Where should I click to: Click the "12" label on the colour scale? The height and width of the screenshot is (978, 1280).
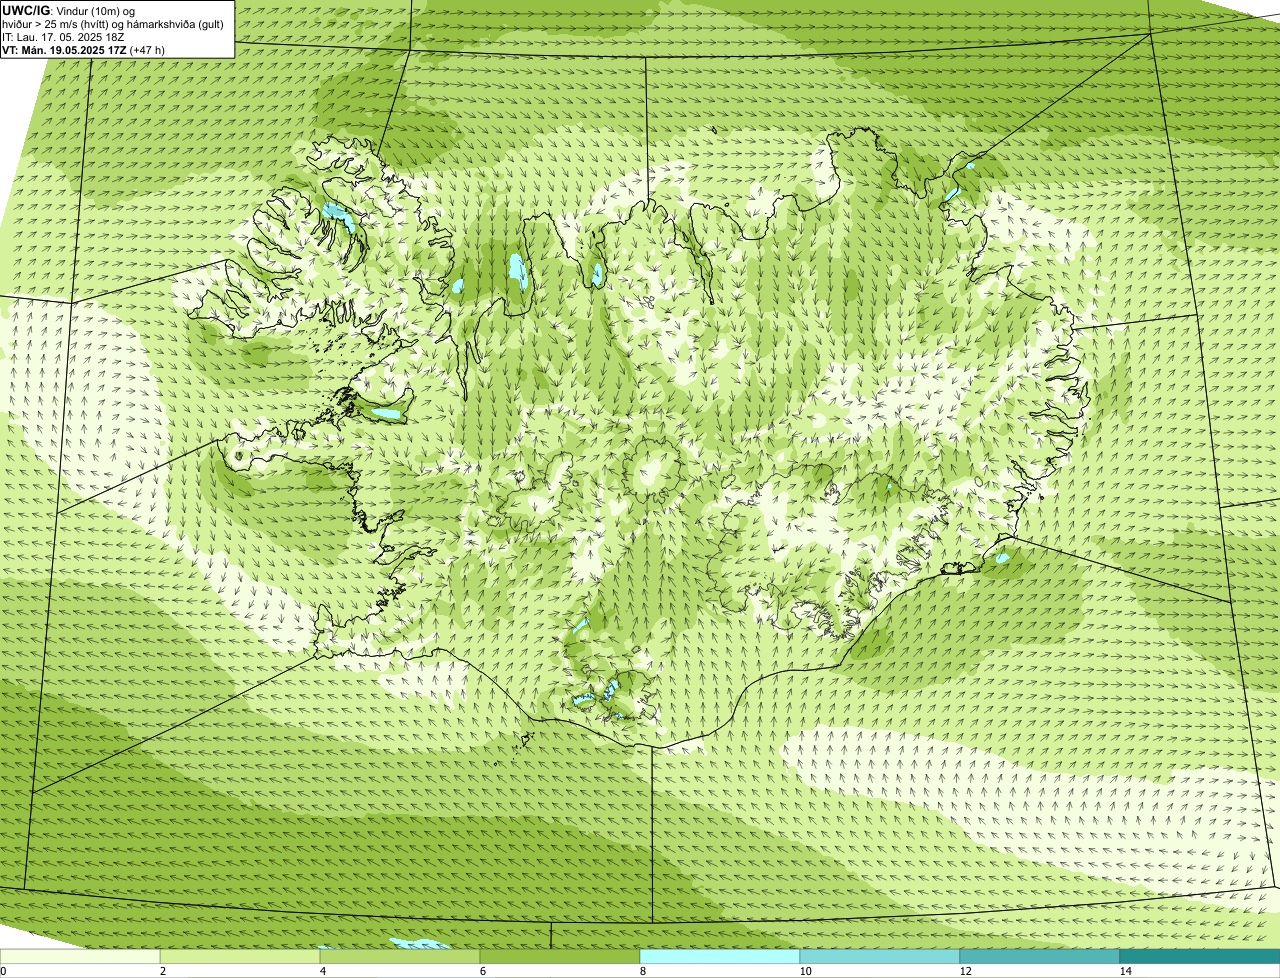965,971
